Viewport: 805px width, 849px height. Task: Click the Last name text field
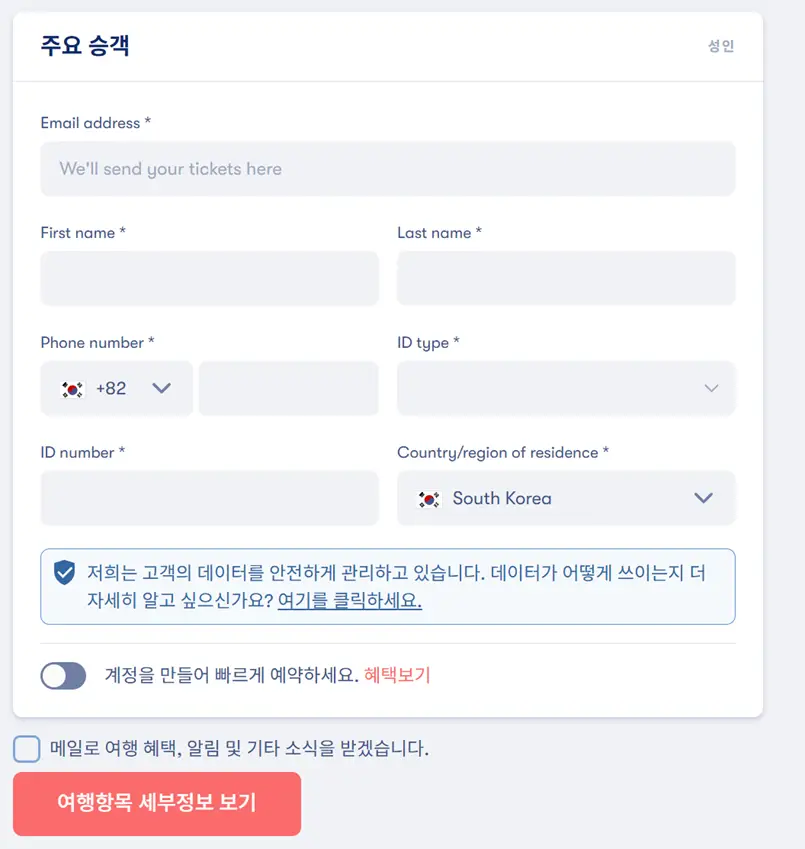click(x=566, y=278)
